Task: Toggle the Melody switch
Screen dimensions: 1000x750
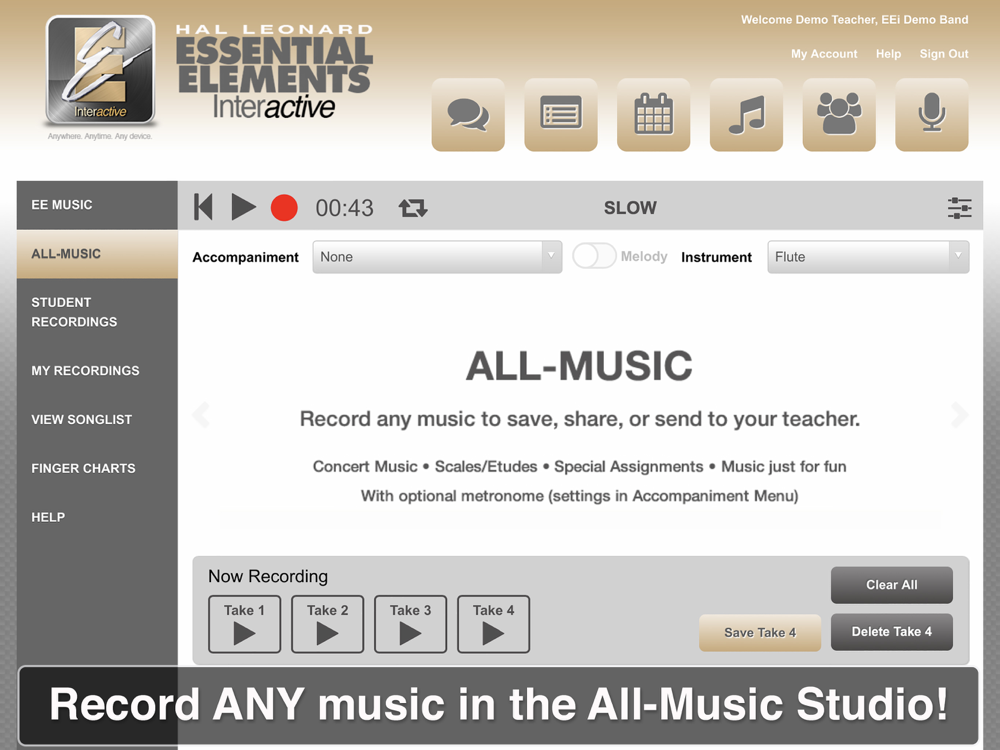Action: pyautogui.click(x=594, y=256)
